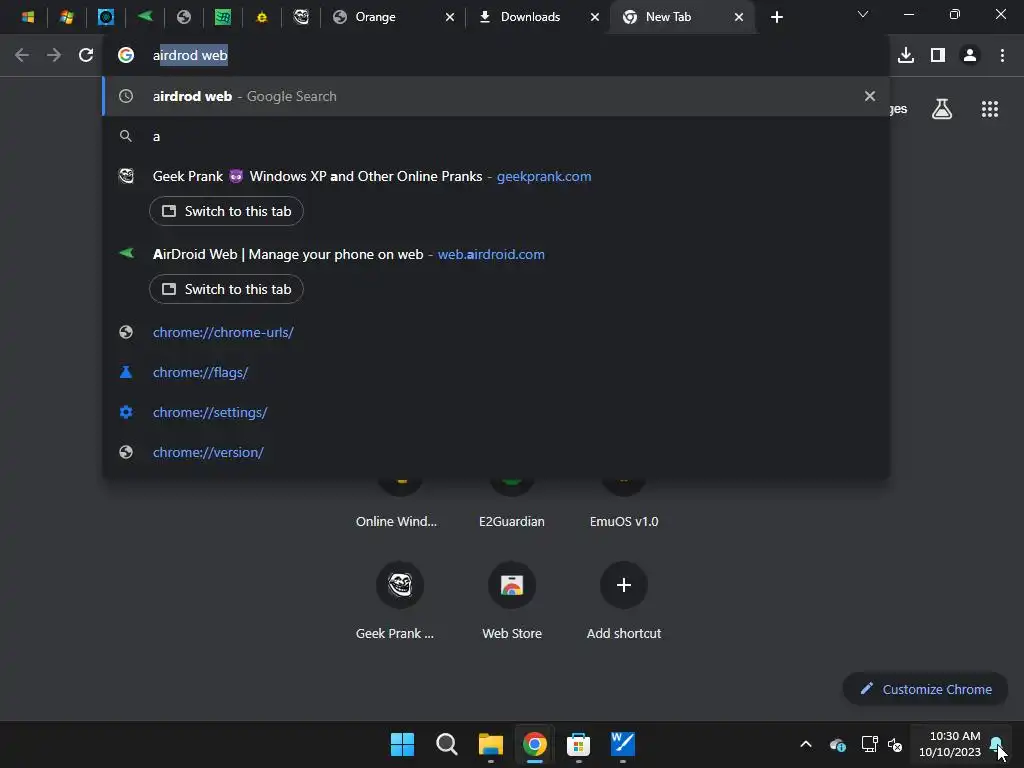
Task: Select the chrome://flags/ suggestion
Action: pos(496,372)
